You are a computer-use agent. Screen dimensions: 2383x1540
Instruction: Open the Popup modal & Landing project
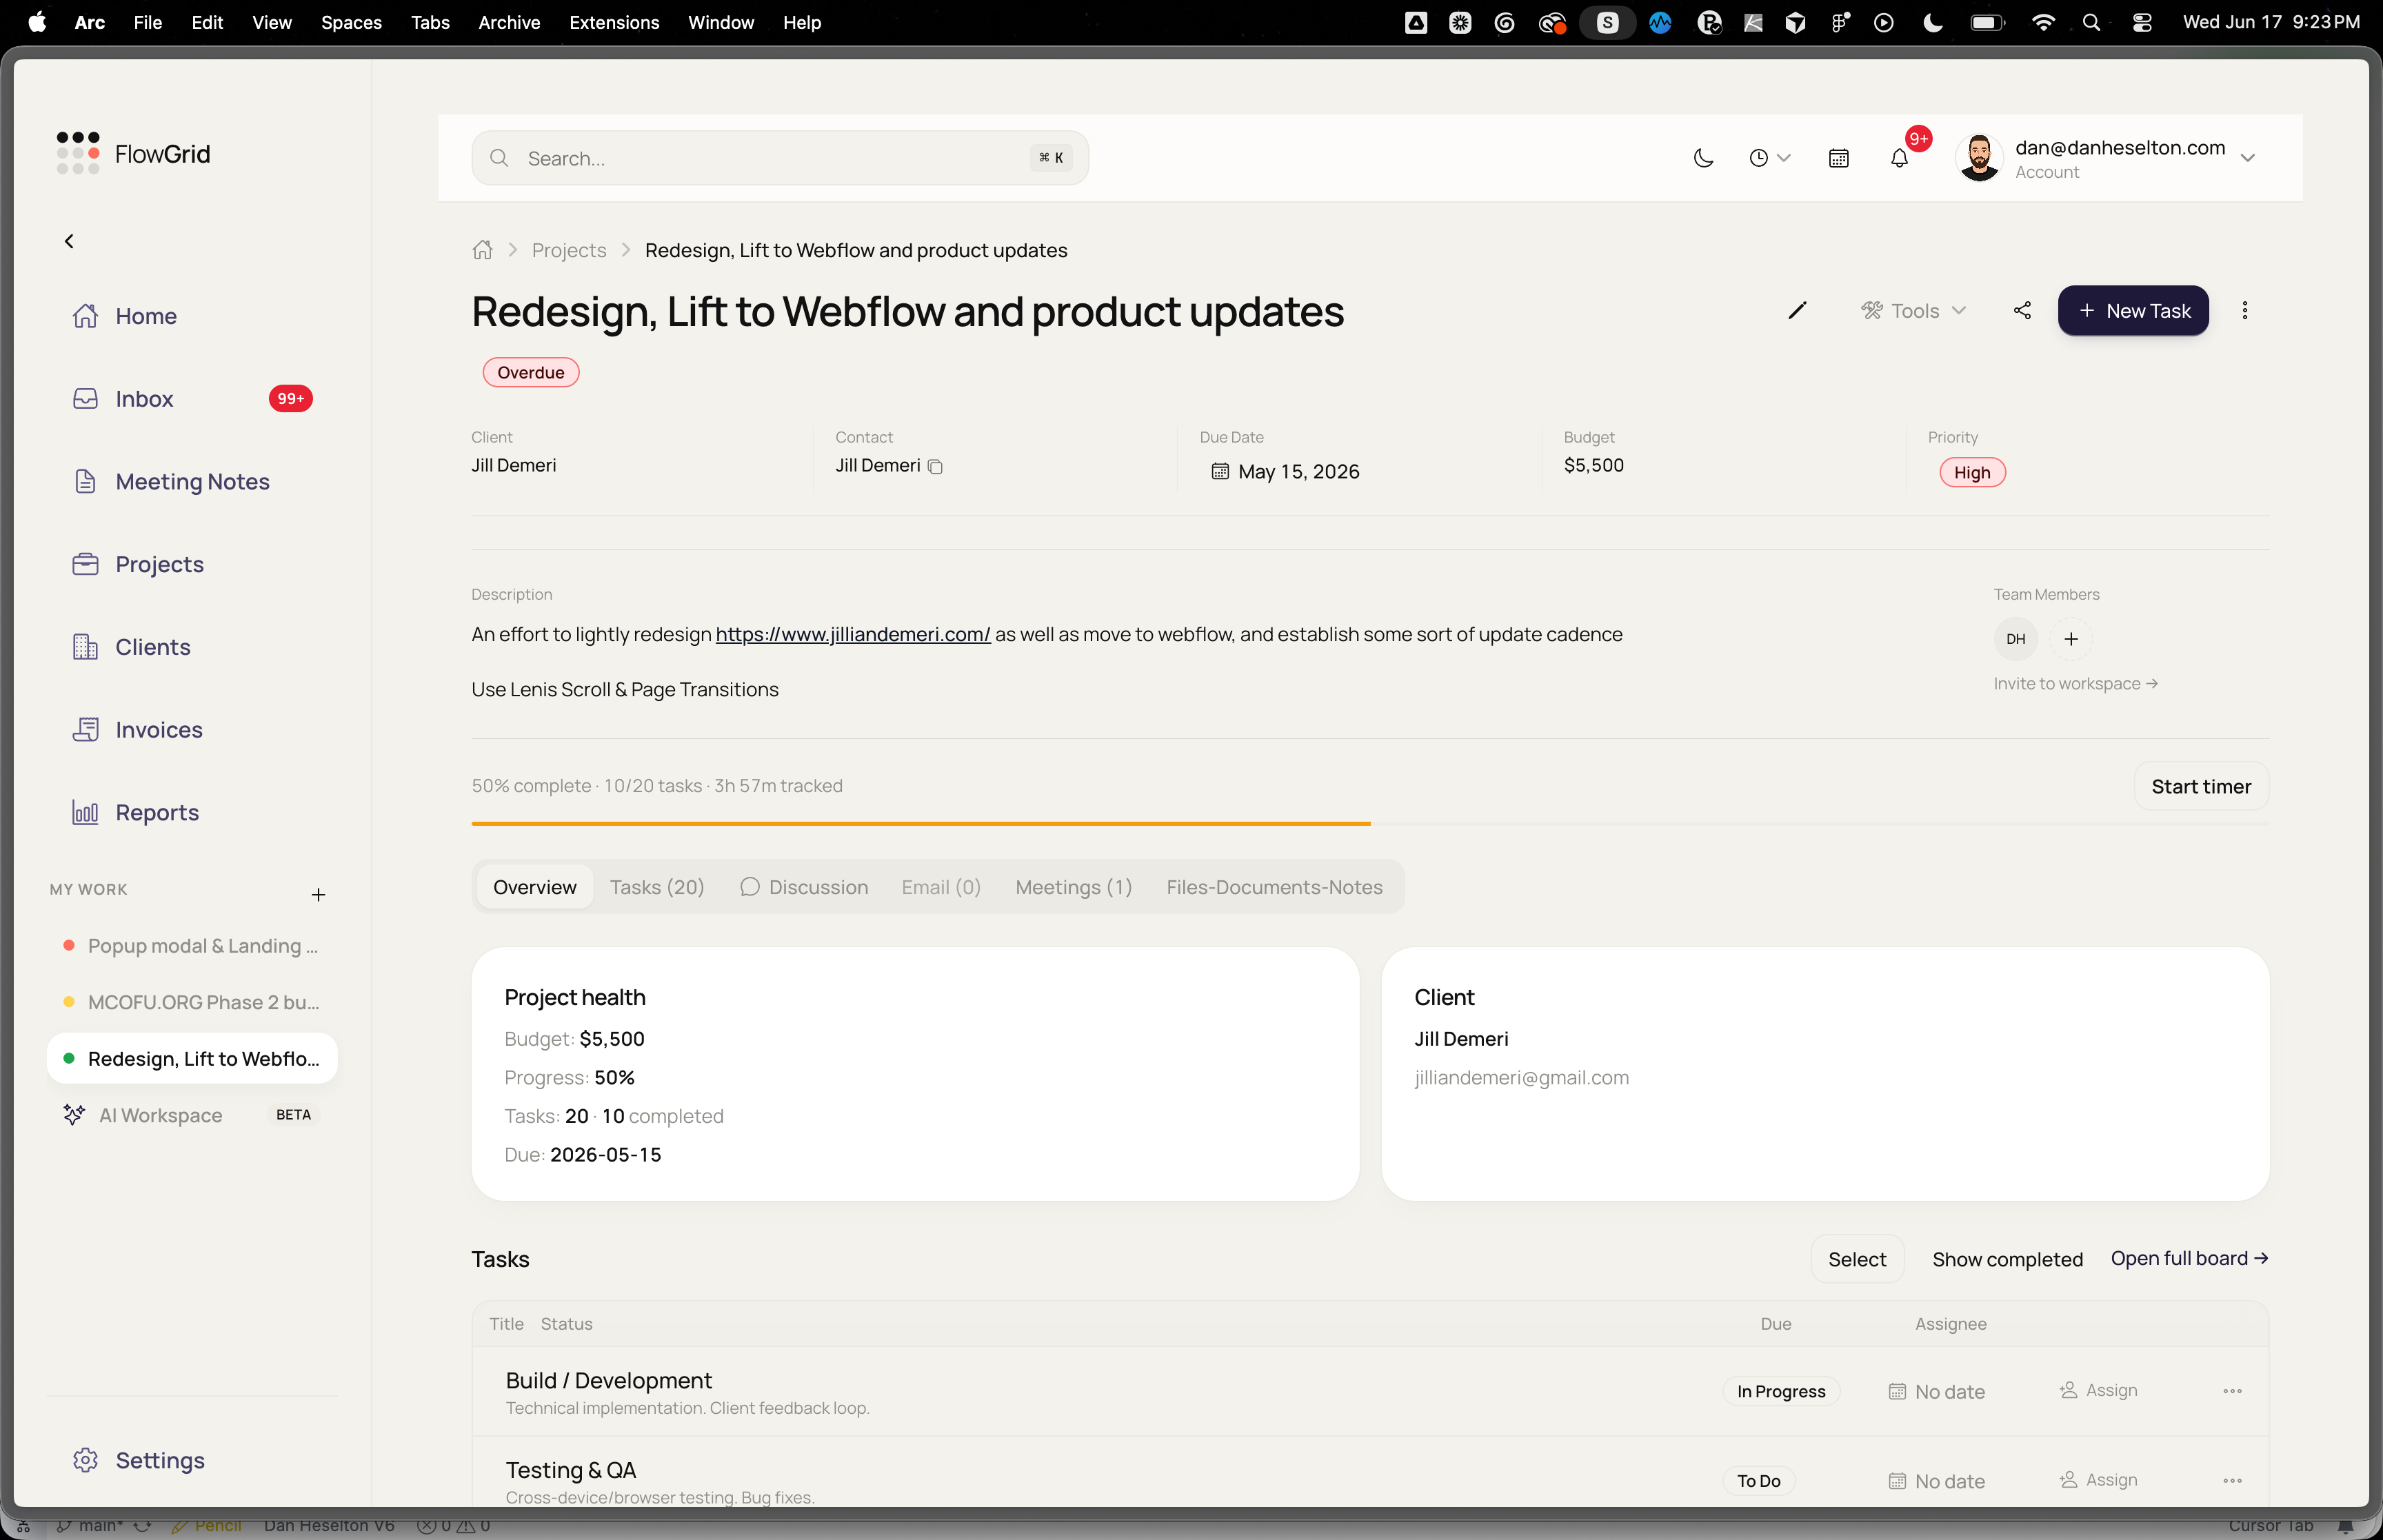click(192, 946)
